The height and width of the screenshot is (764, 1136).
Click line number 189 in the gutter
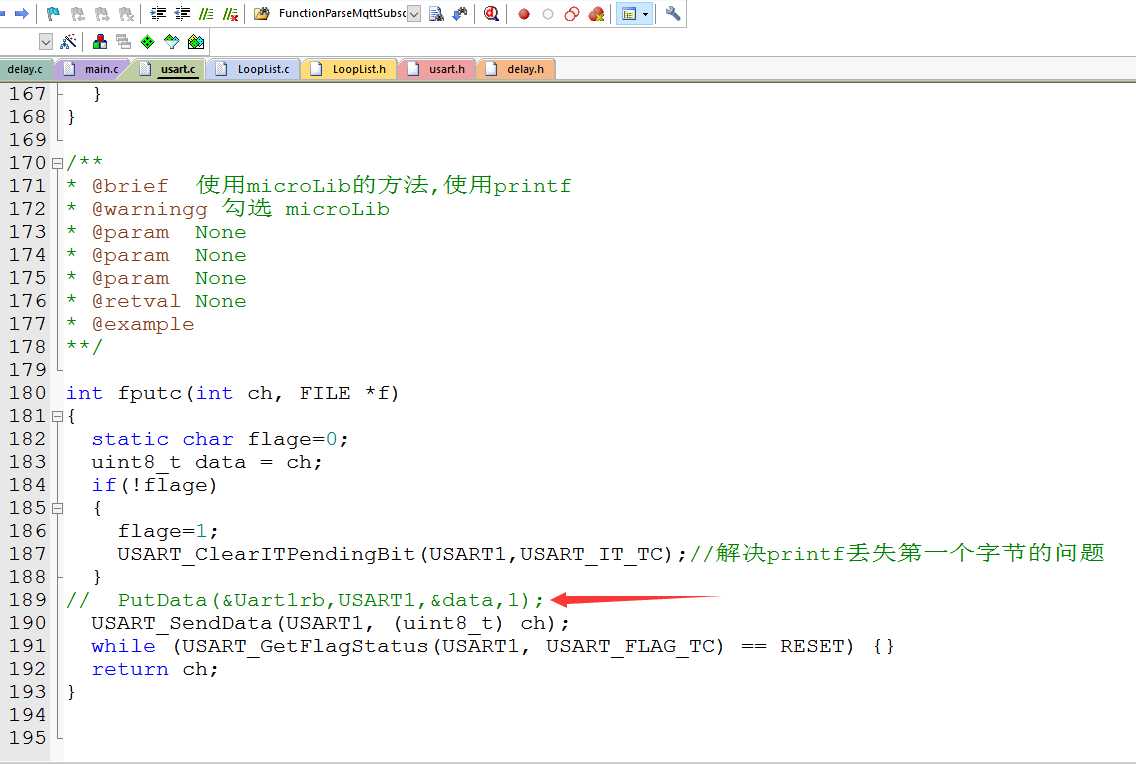28,600
